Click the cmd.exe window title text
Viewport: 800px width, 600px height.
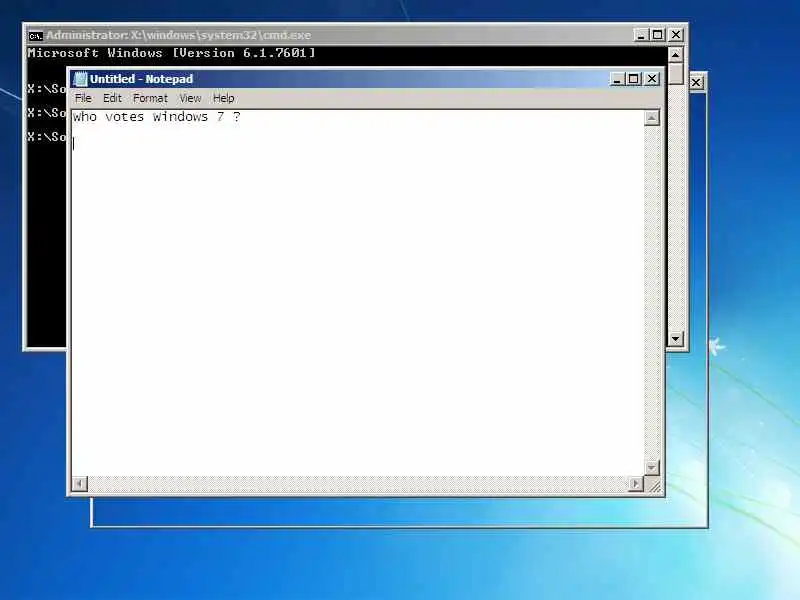(x=178, y=35)
